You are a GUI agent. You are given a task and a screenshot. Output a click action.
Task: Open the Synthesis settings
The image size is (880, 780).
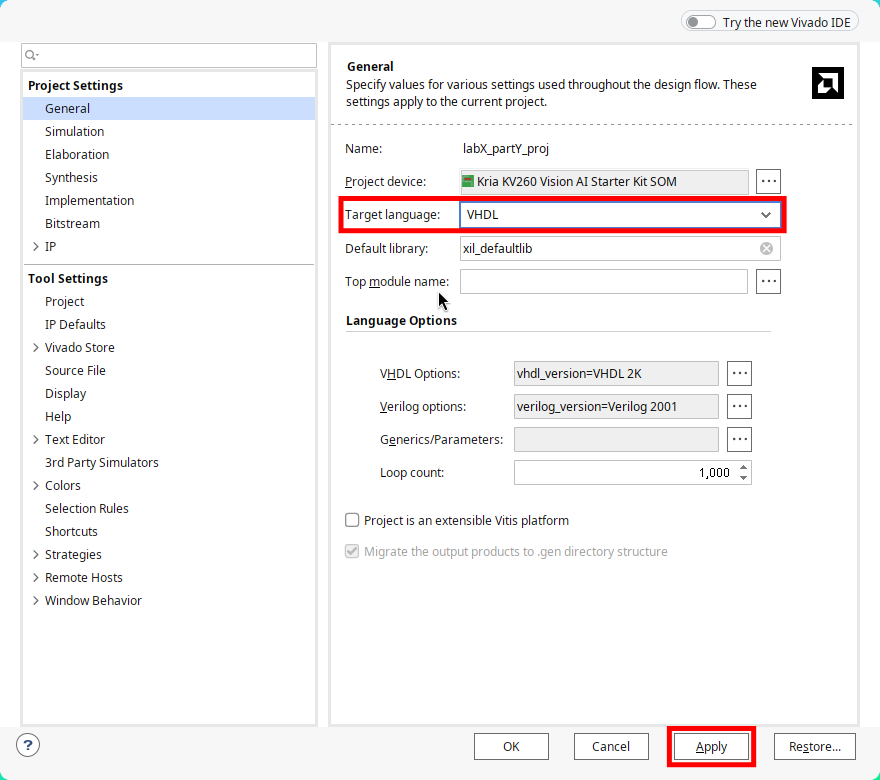71,177
